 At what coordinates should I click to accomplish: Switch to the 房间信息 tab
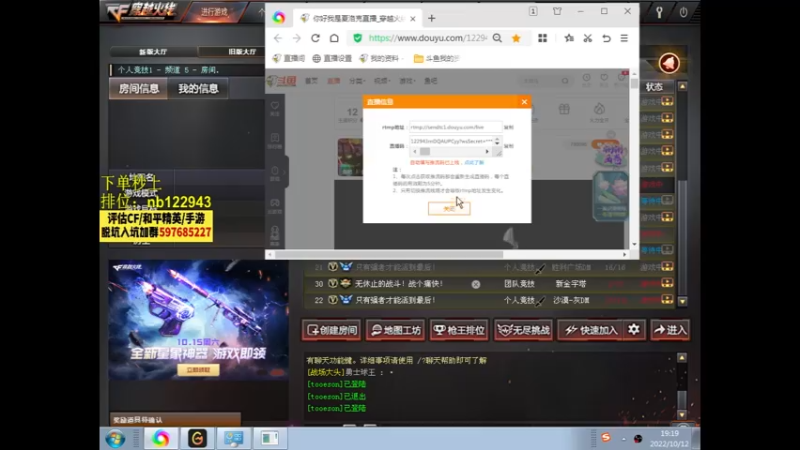point(139,89)
